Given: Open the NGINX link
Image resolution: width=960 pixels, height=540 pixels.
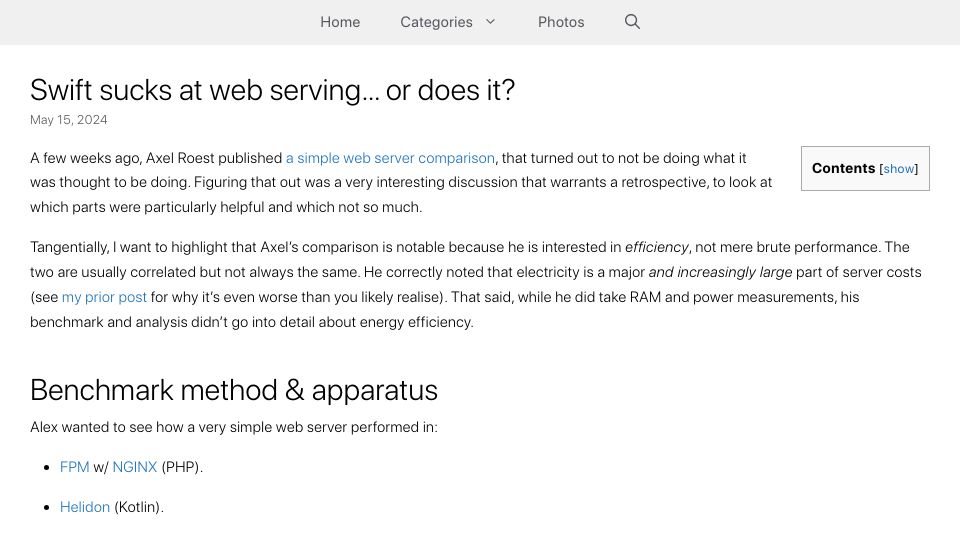Looking at the screenshot, I should pyautogui.click(x=135, y=467).
